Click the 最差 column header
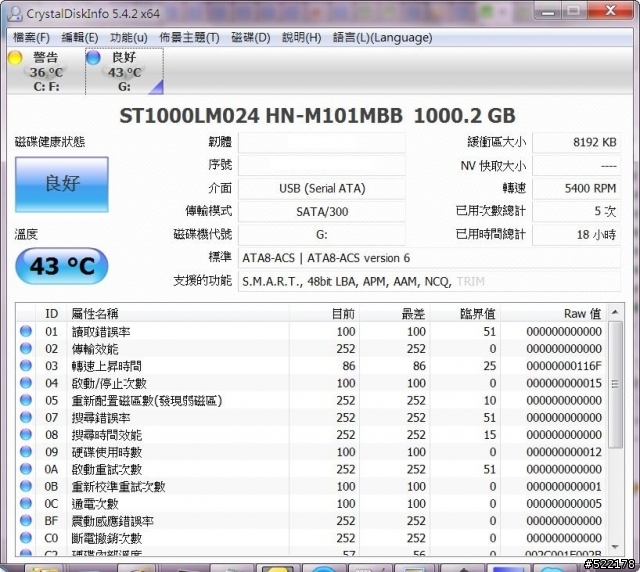This screenshot has height=572, width=640. point(395,314)
